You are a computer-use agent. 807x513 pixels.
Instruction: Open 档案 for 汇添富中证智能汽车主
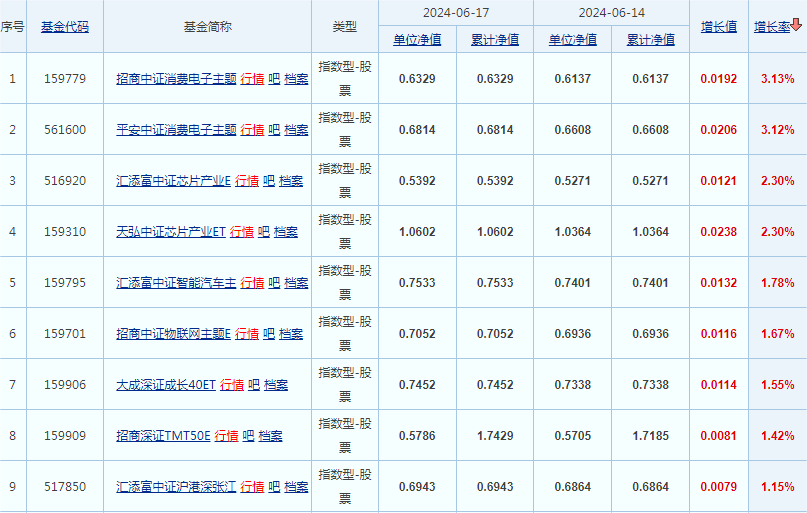296,282
